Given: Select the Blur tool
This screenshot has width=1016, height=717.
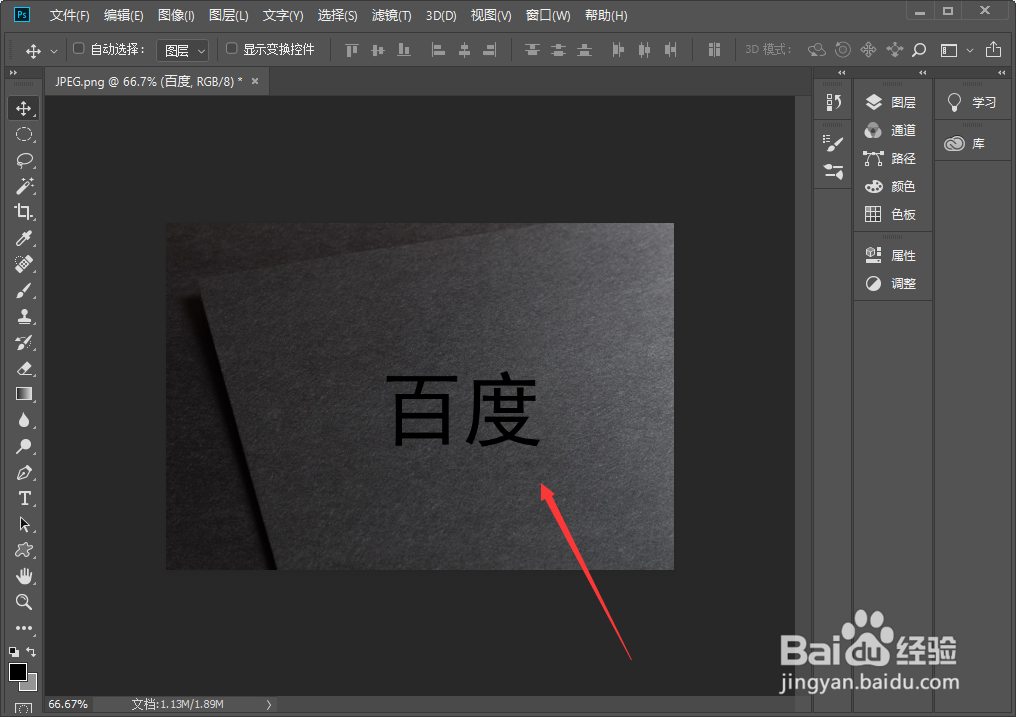Looking at the screenshot, I should (x=24, y=420).
